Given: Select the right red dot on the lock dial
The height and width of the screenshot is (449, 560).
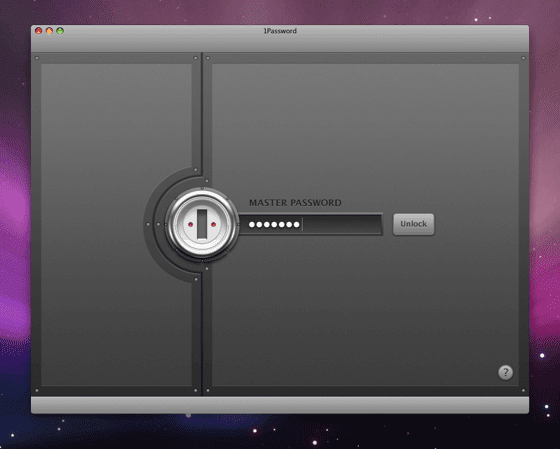Looking at the screenshot, I should pyautogui.click(x=214, y=224).
